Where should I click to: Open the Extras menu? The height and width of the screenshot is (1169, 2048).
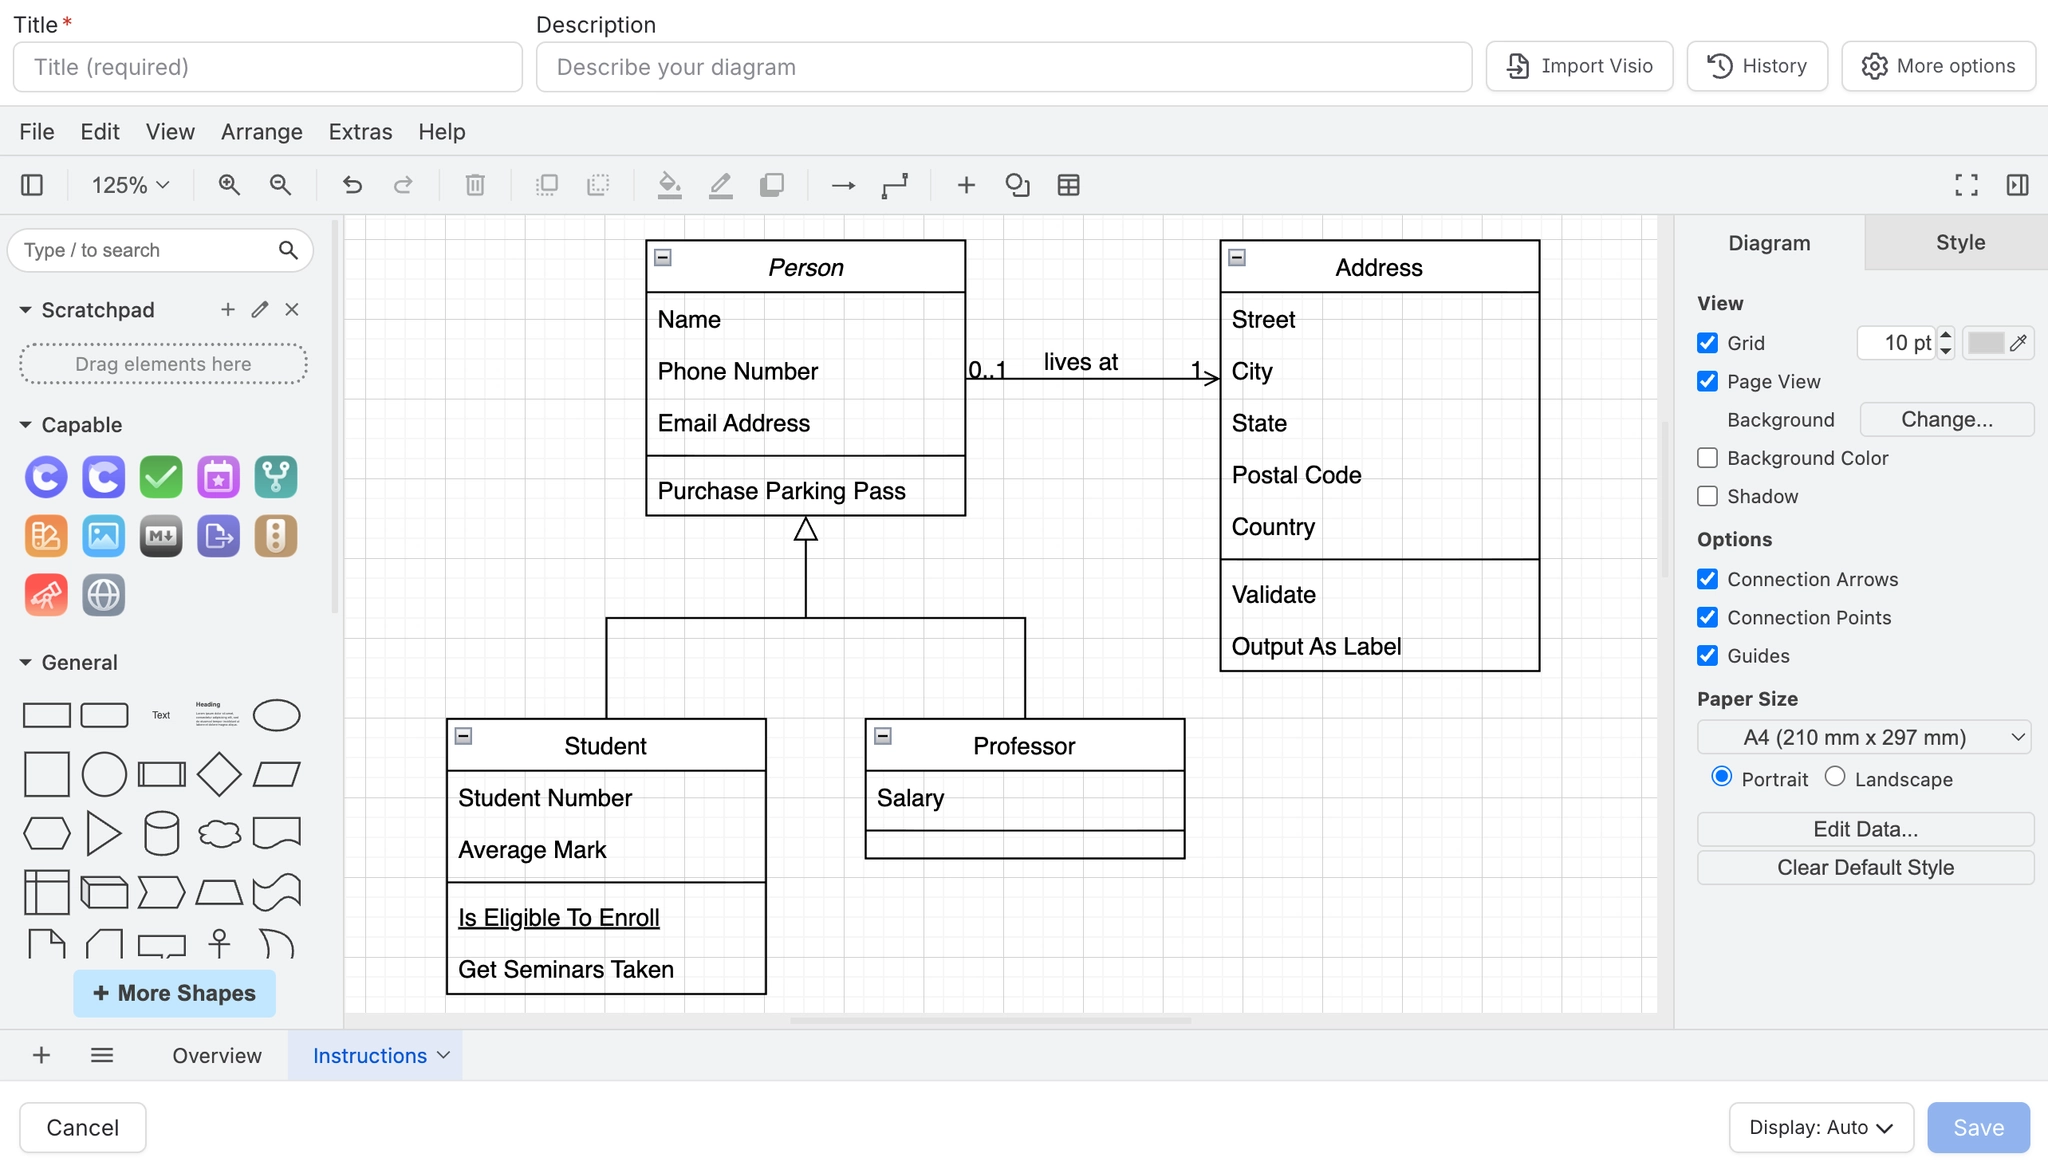point(360,132)
